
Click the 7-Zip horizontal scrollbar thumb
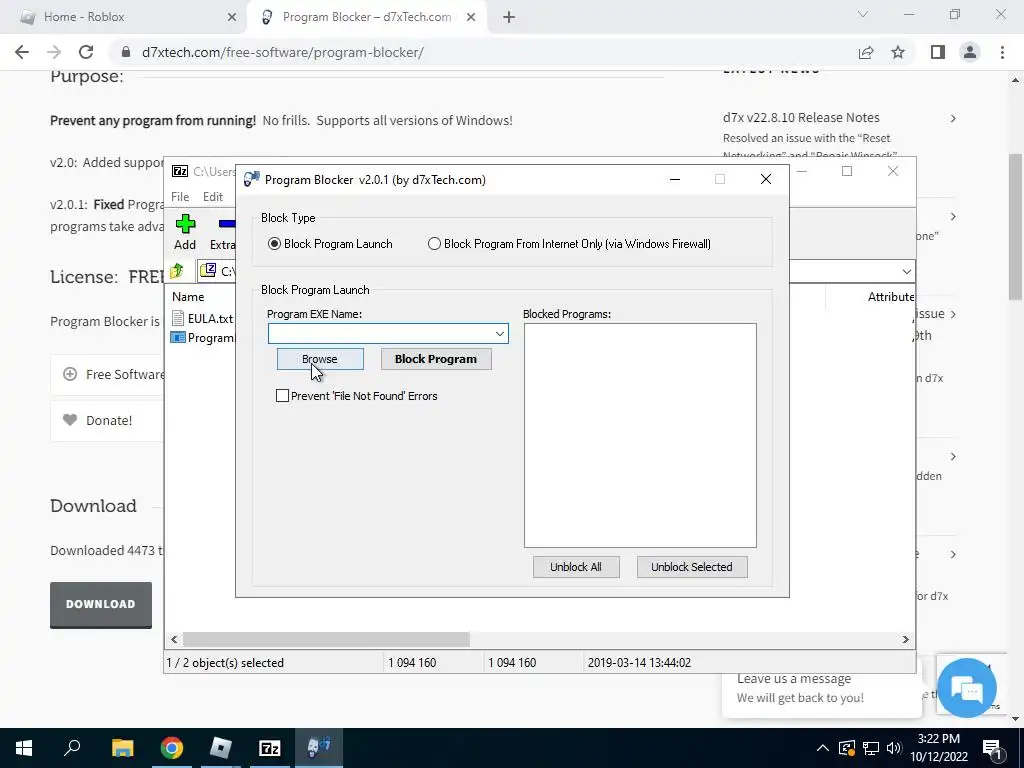[326, 639]
